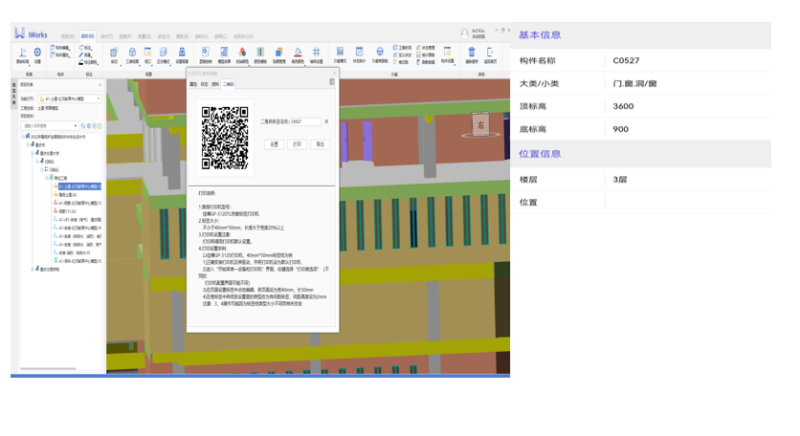Open the hash-shaped 轴网设置 grid settings tool

click(316, 55)
